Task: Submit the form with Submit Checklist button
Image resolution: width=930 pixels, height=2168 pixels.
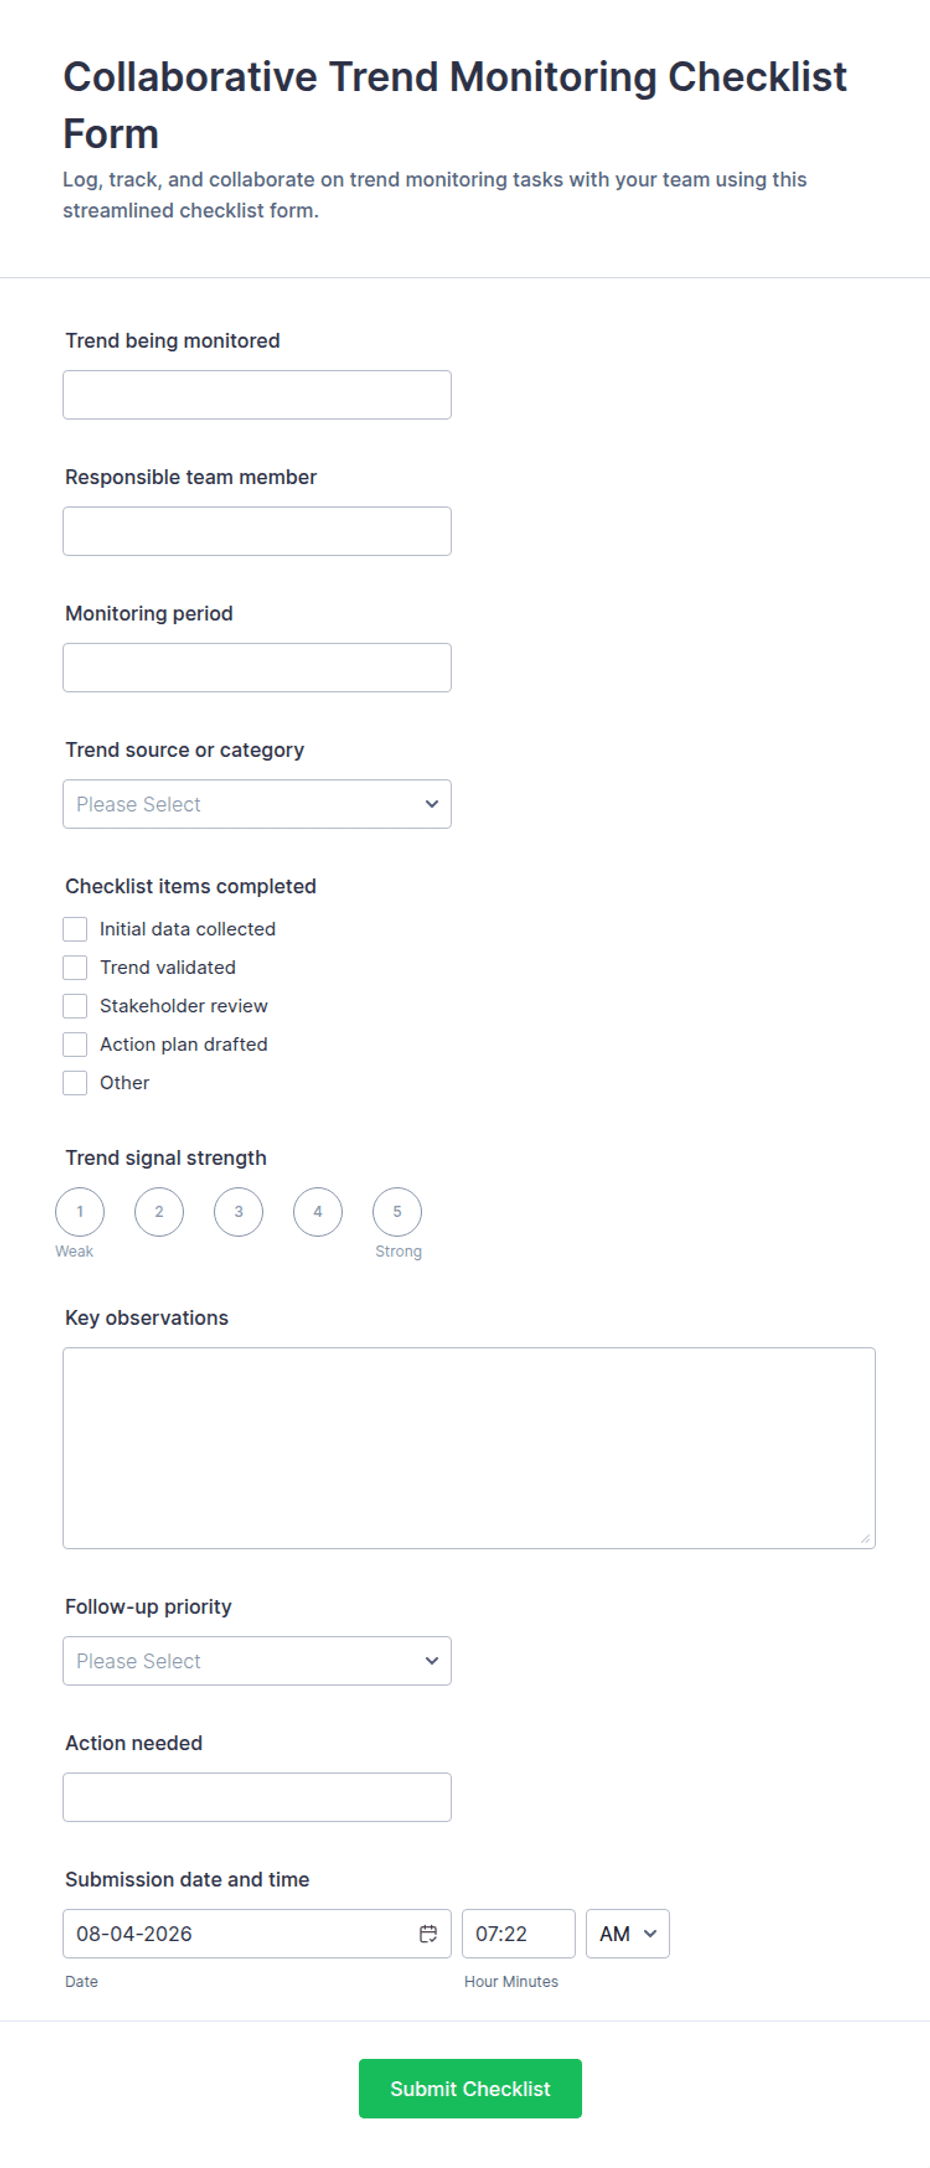Action: 470,2088
